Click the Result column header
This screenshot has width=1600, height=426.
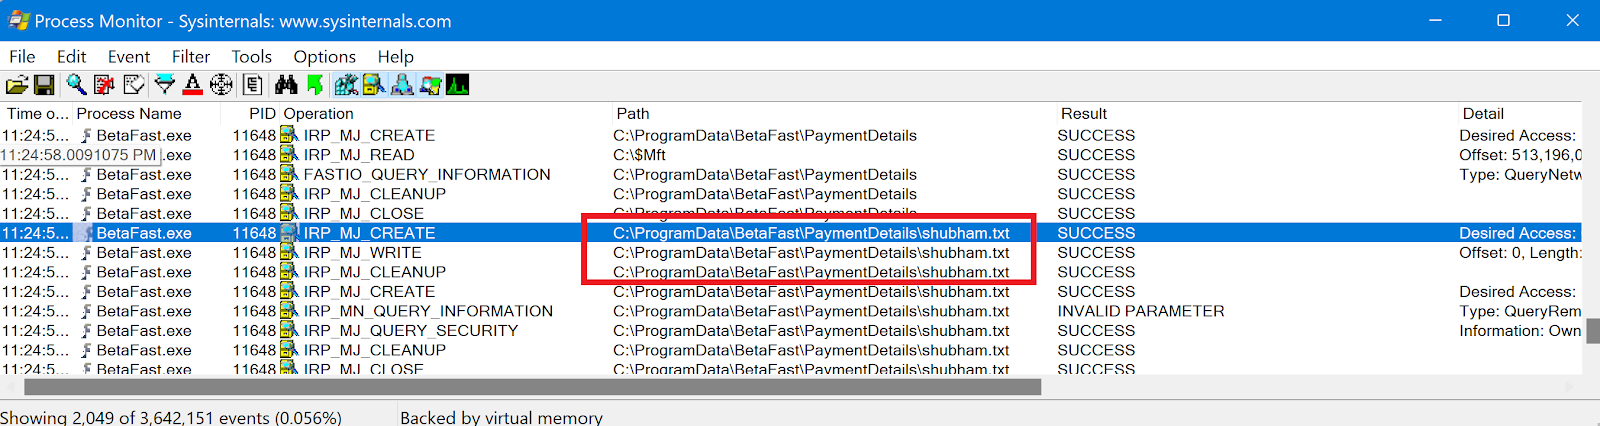(x=1084, y=114)
